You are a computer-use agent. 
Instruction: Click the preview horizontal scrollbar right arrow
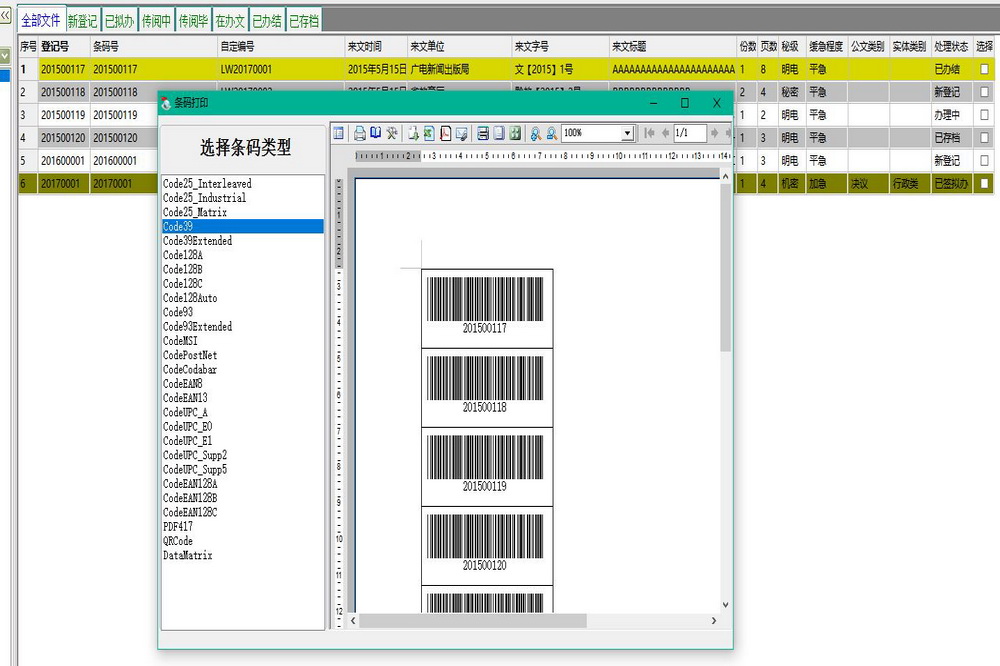click(x=714, y=620)
